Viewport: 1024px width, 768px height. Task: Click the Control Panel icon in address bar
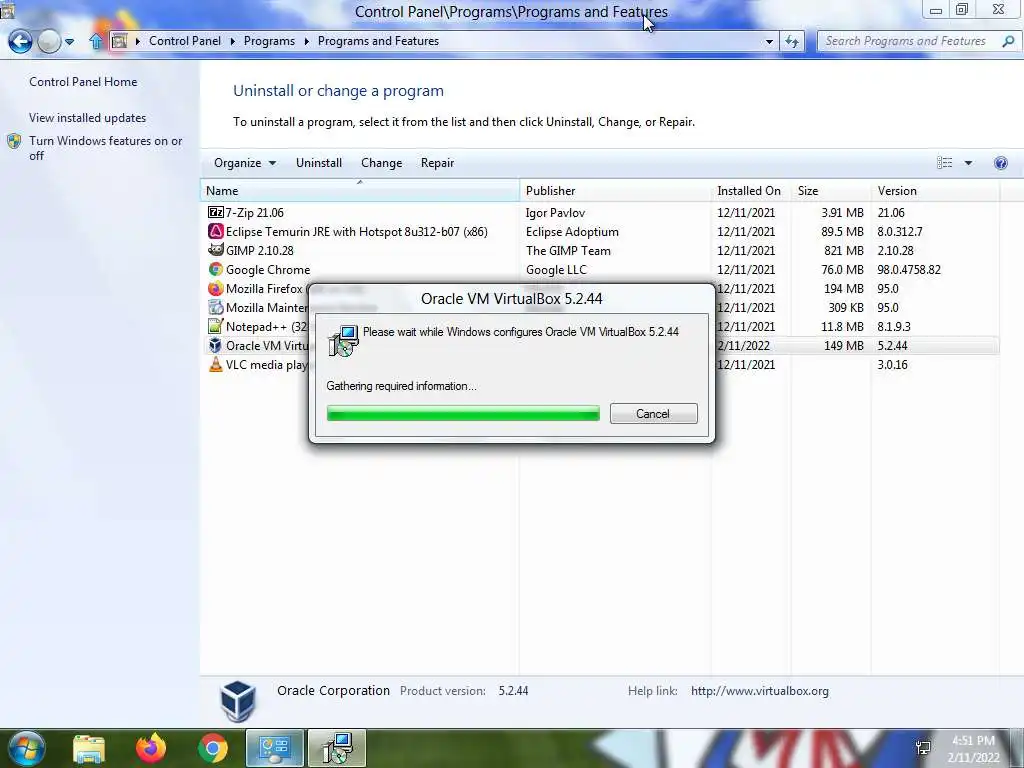point(120,41)
